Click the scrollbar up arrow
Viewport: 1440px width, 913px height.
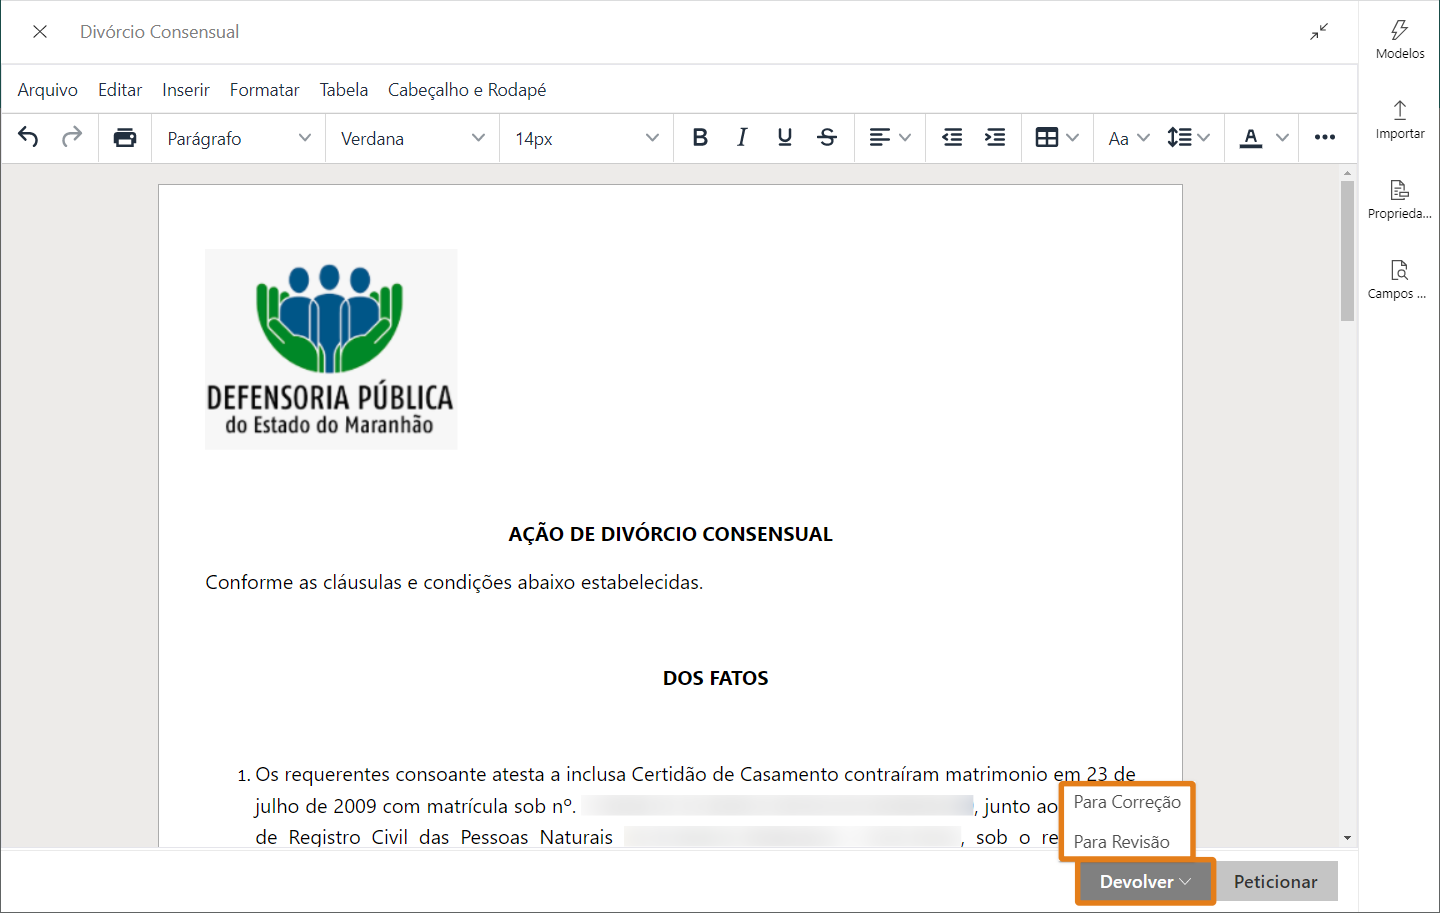tap(1348, 173)
